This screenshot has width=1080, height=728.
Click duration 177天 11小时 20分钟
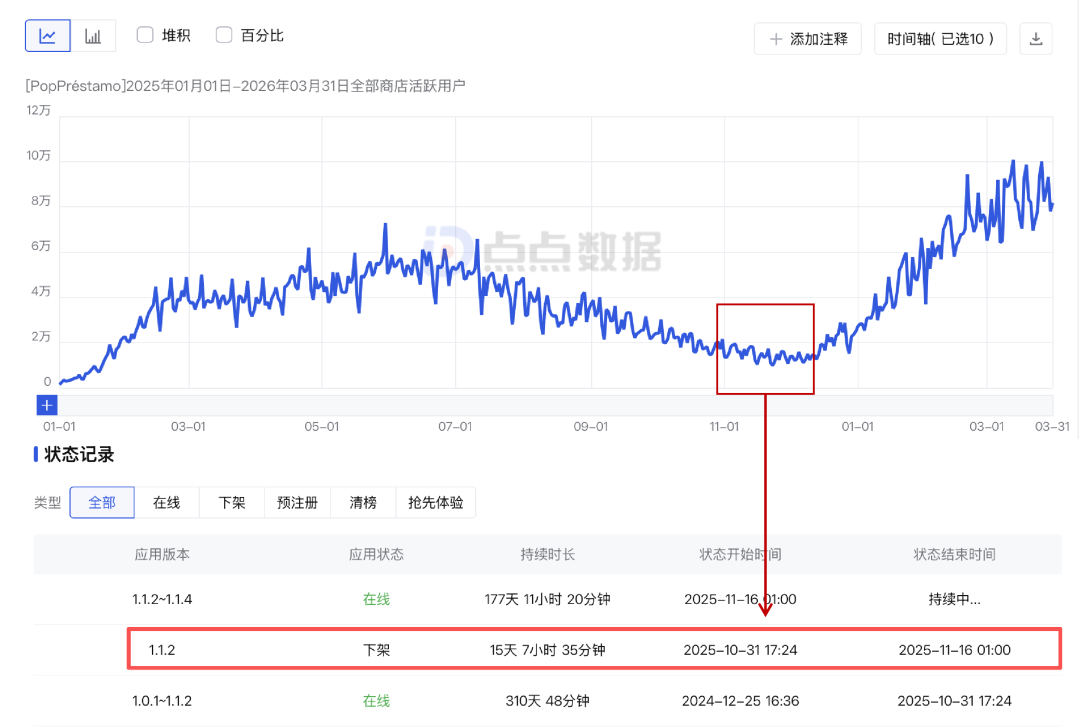[548, 599]
